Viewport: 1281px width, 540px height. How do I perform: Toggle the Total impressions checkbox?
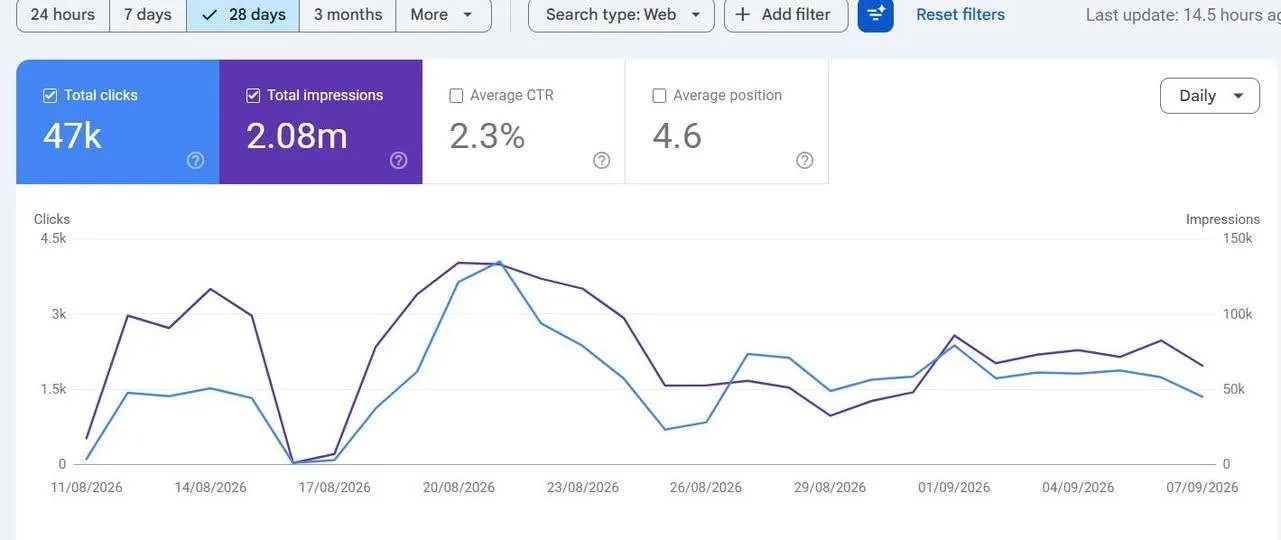tap(253, 96)
